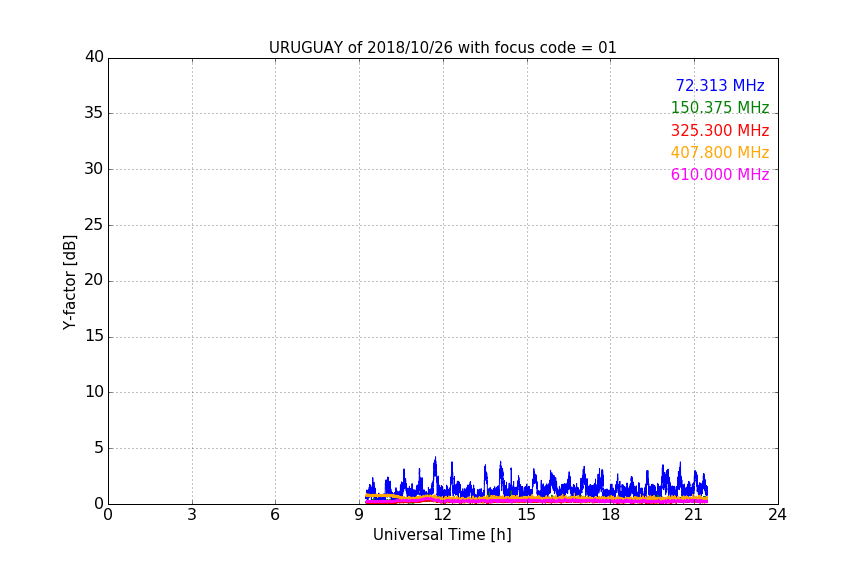Image resolution: width=864 pixels, height=576 pixels.
Task: Click the x-axis tick label 3
Action: pyautogui.click(x=192, y=515)
